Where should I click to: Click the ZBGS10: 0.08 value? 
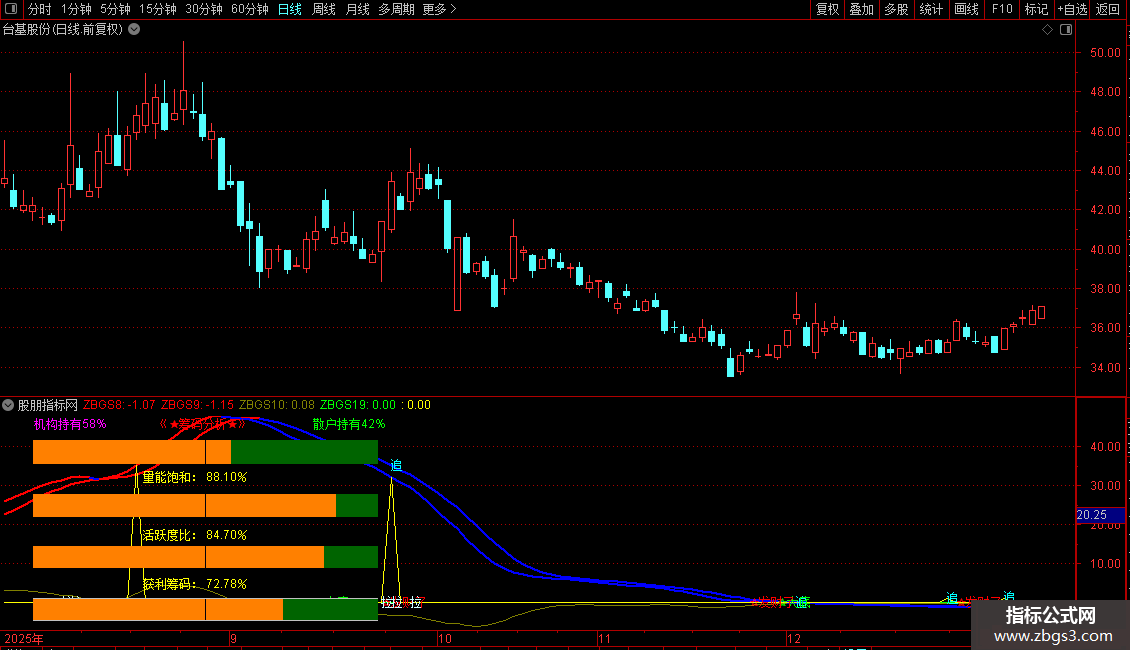tap(277, 405)
